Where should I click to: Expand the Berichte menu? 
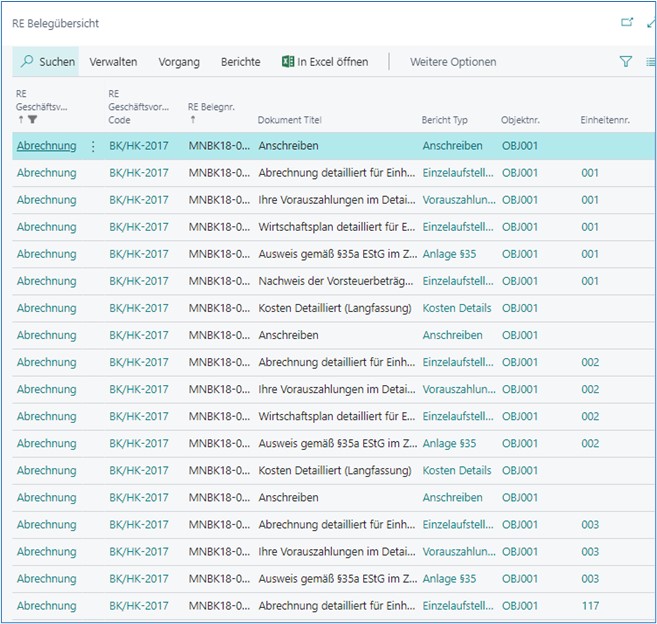tap(240, 62)
